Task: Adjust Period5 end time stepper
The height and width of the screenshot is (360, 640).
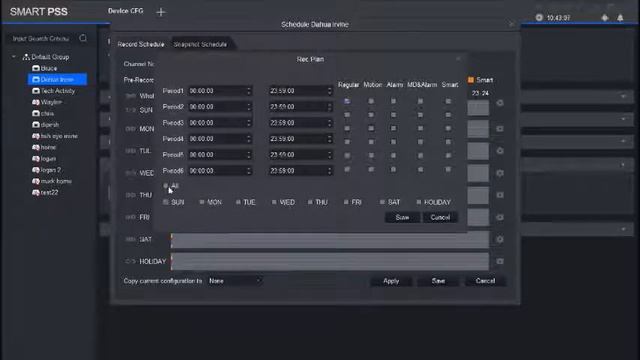Action: pyautogui.click(x=329, y=155)
